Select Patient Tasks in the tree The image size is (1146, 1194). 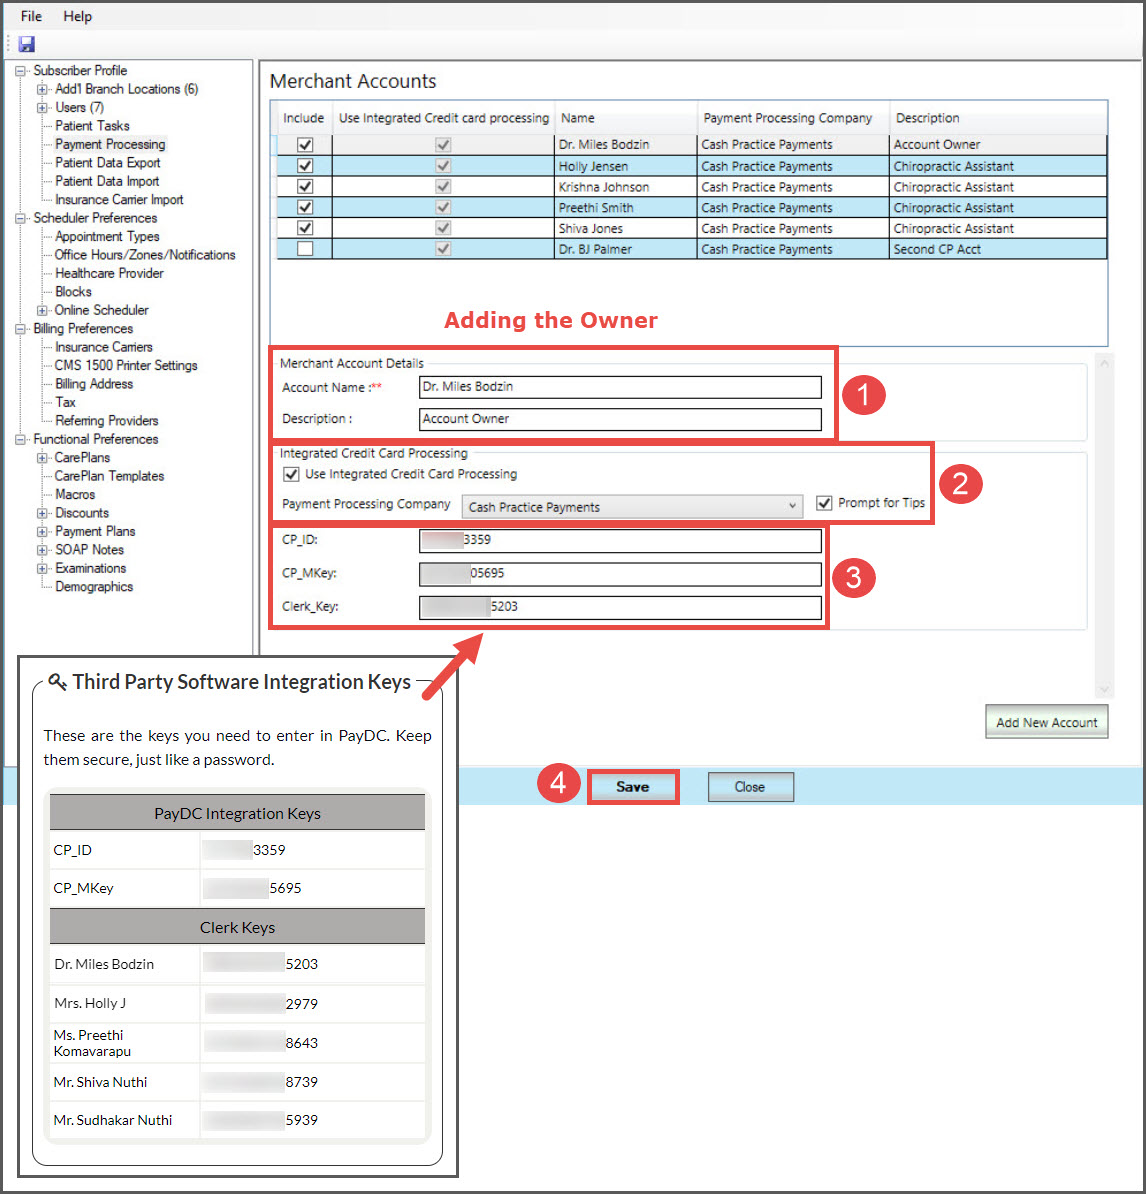pyautogui.click(x=92, y=126)
